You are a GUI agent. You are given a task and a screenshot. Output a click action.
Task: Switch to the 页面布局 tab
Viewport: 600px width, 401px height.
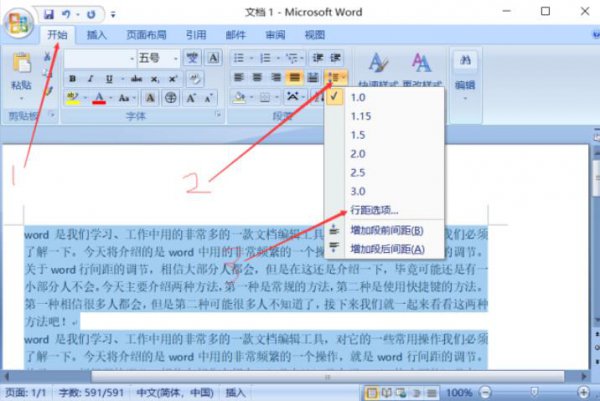click(146, 35)
